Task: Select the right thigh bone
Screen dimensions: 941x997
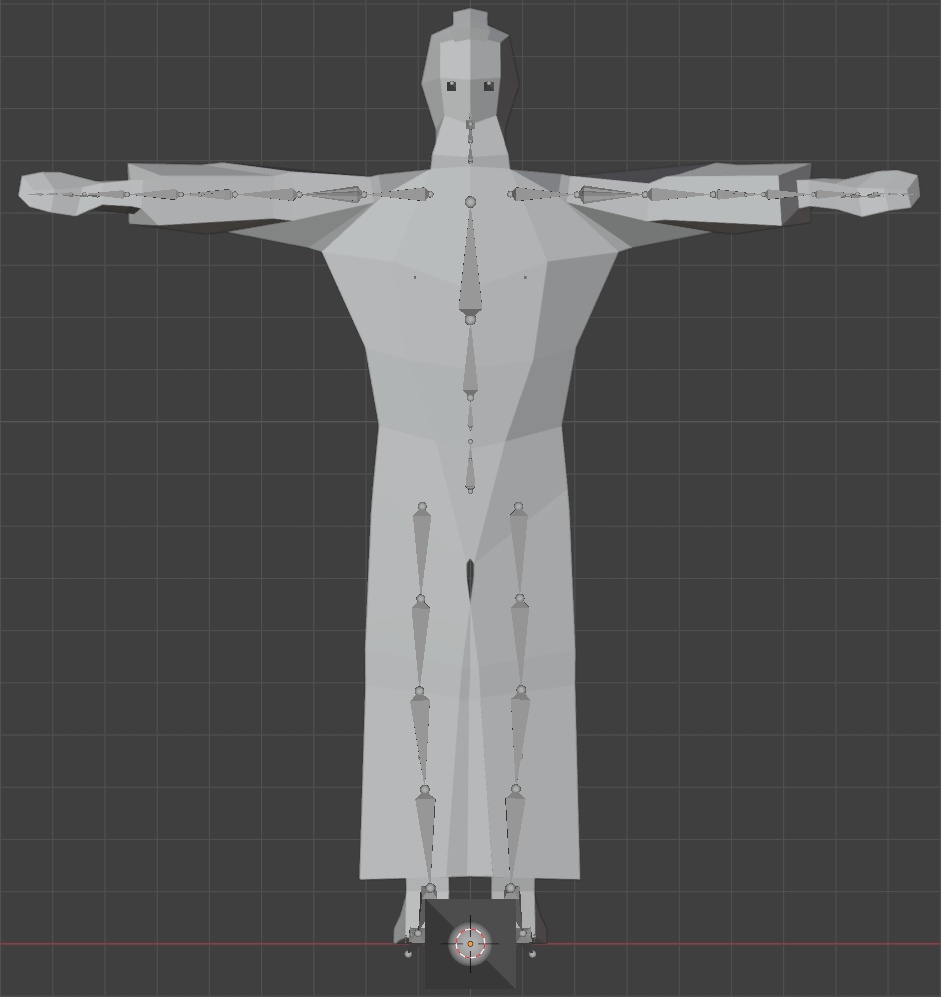Action: (519, 545)
